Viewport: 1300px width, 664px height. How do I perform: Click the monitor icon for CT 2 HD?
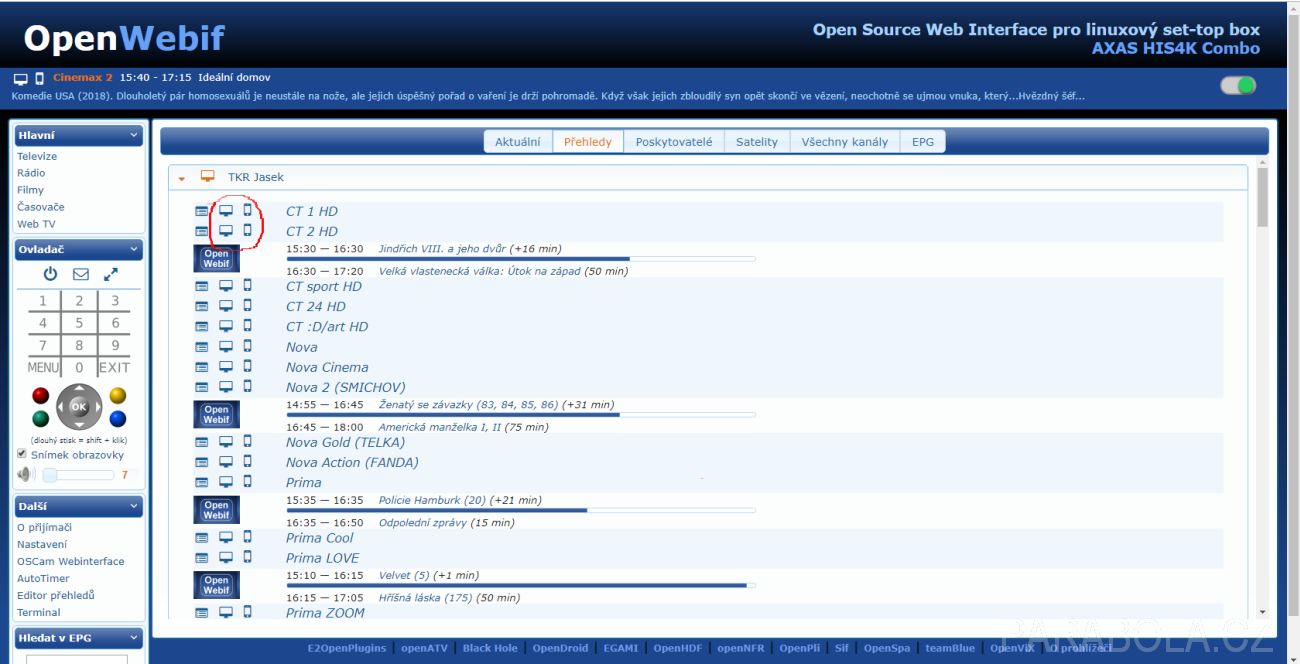click(x=226, y=231)
